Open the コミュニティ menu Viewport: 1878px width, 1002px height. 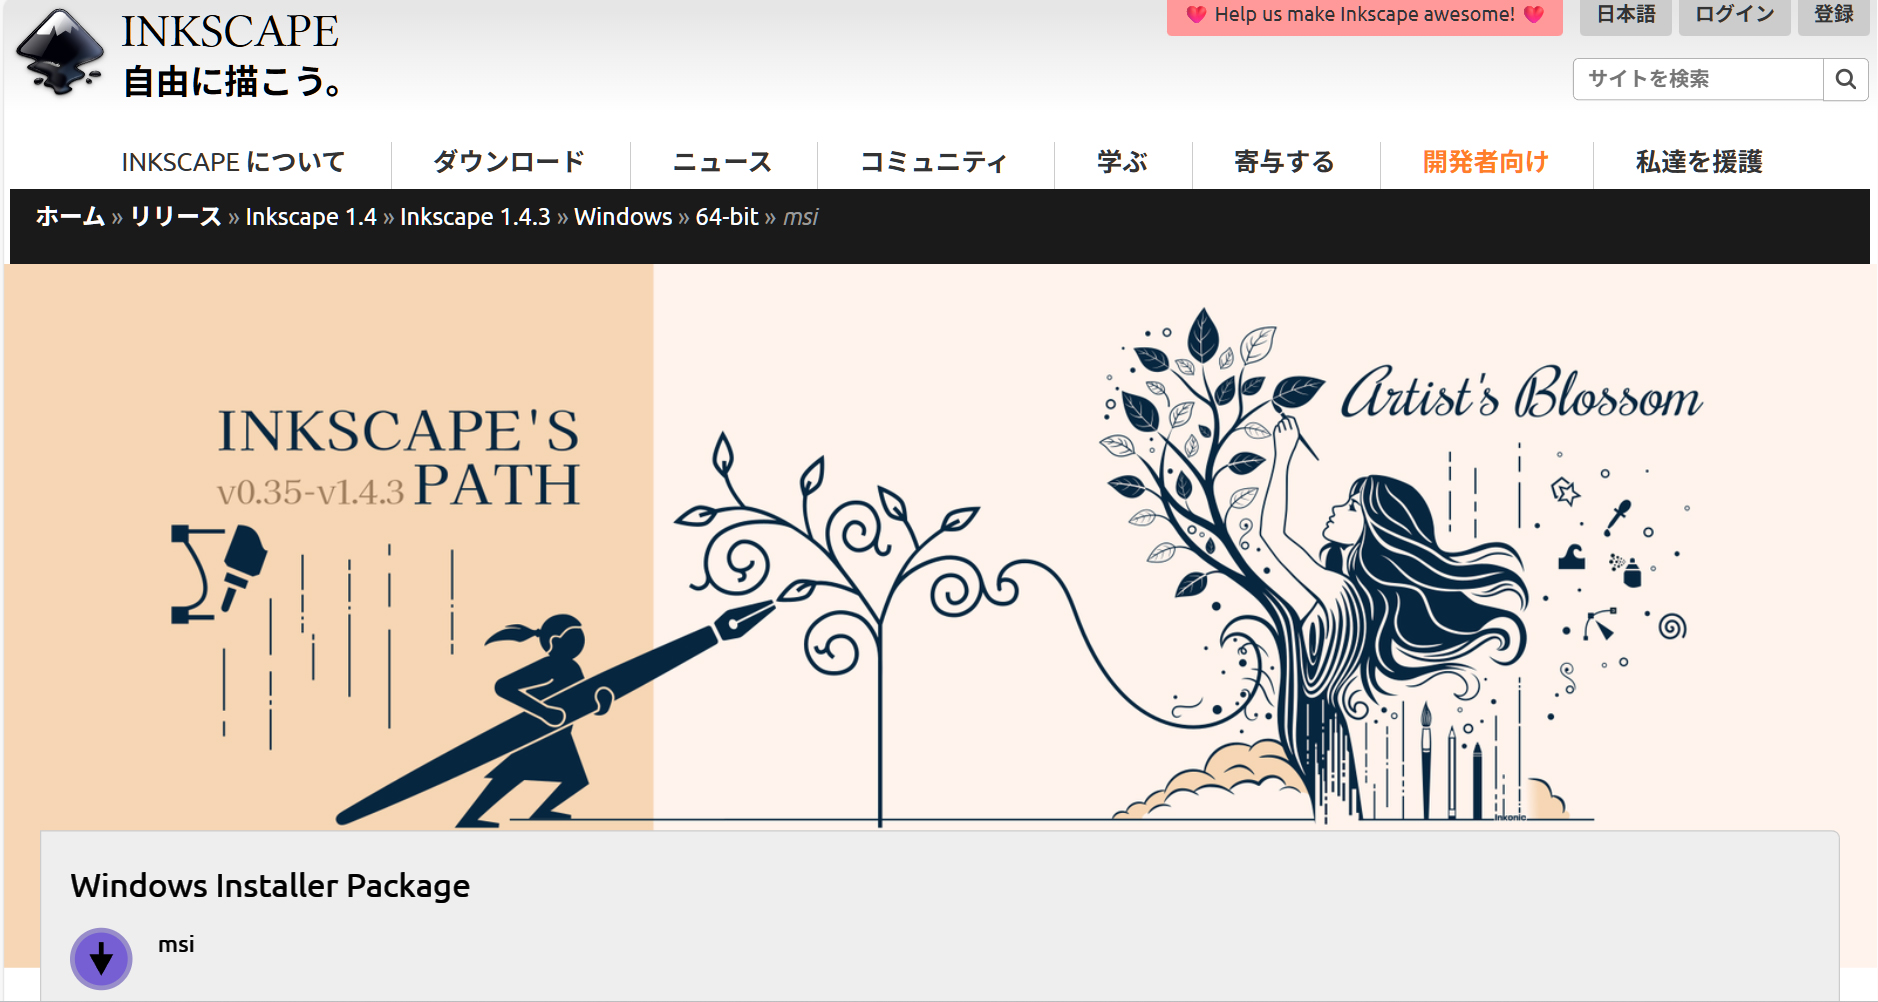934,162
